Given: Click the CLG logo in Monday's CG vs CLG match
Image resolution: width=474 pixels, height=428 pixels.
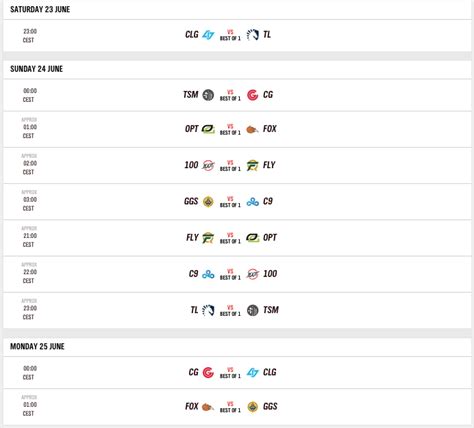Looking at the screenshot, I should point(252,372).
